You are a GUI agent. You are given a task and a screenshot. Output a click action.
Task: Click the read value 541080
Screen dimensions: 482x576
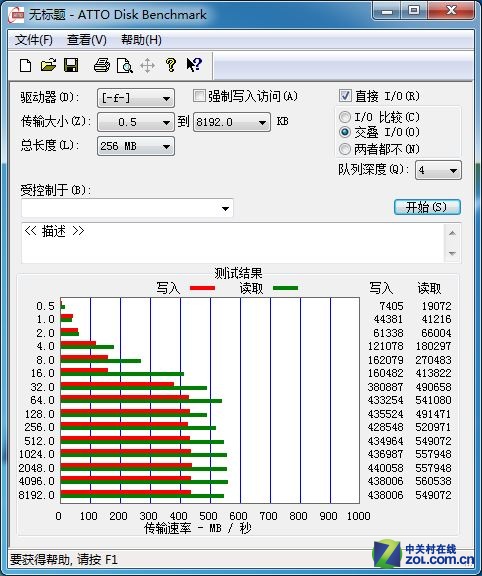tap(434, 400)
